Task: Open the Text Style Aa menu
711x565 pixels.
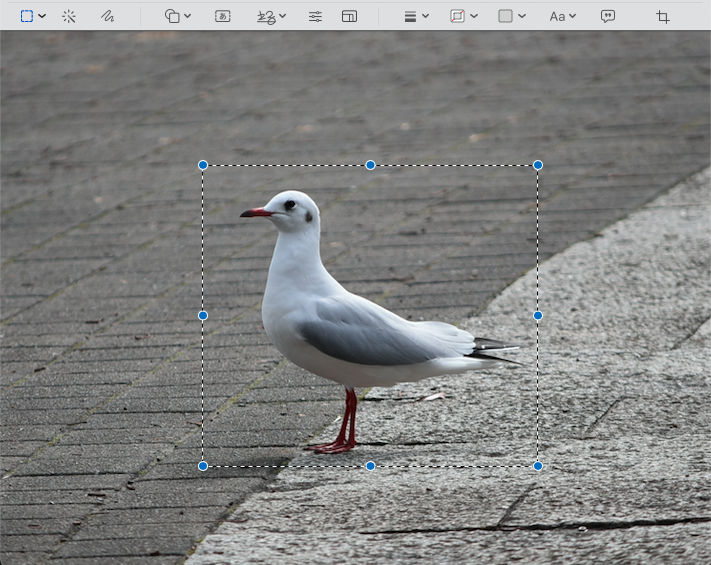Action: point(563,17)
